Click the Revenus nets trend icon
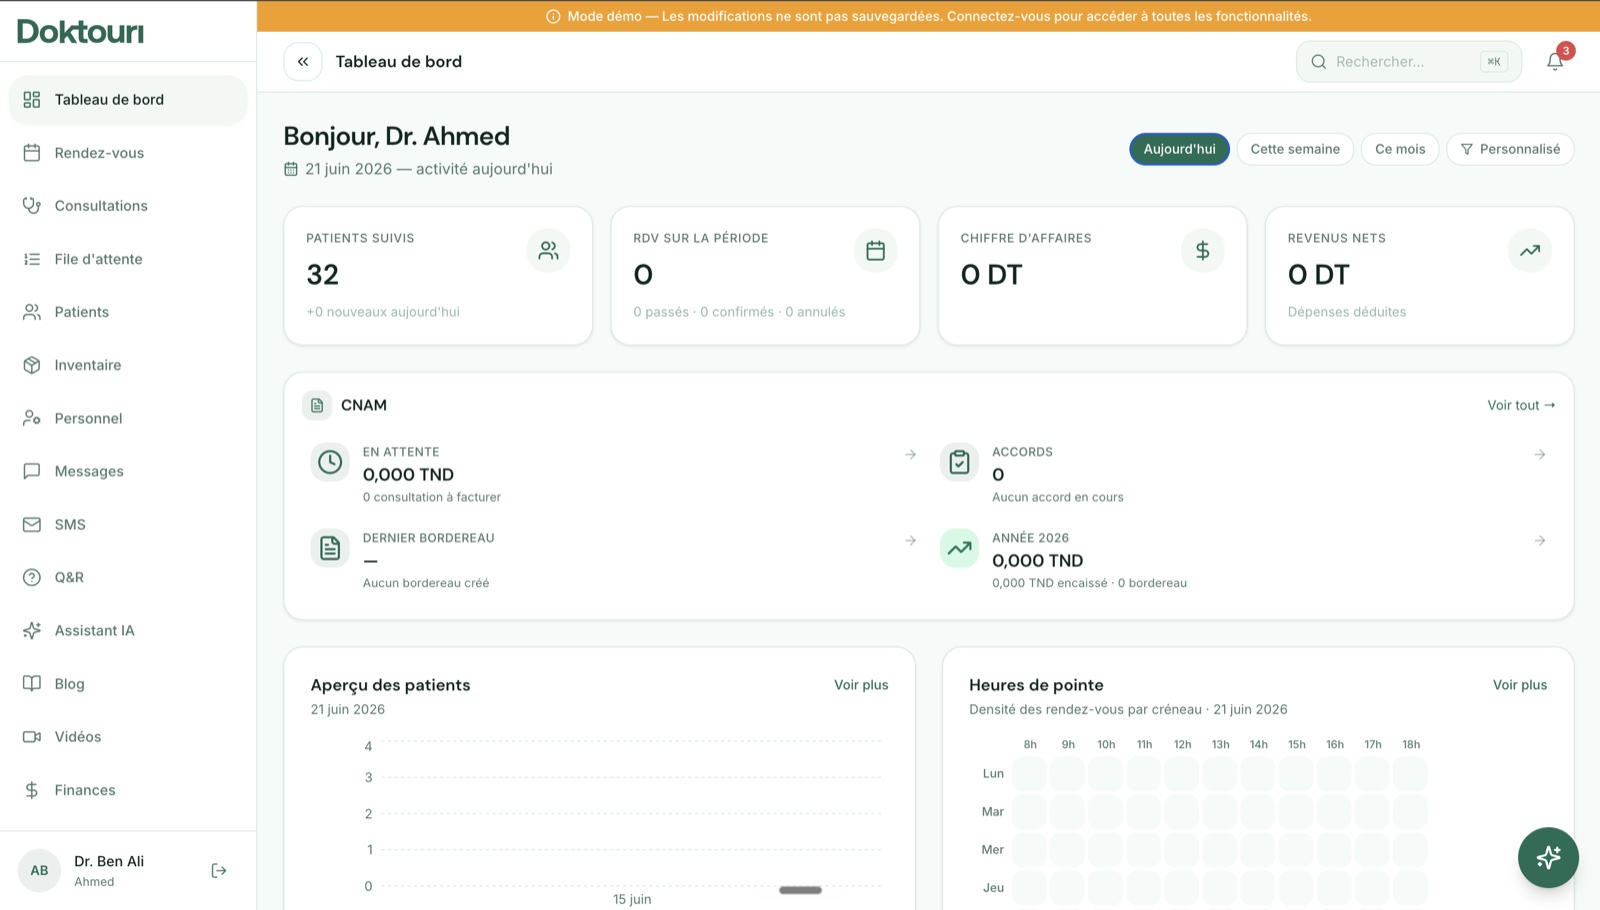Screen dimensions: 1600x910 [1530, 250]
